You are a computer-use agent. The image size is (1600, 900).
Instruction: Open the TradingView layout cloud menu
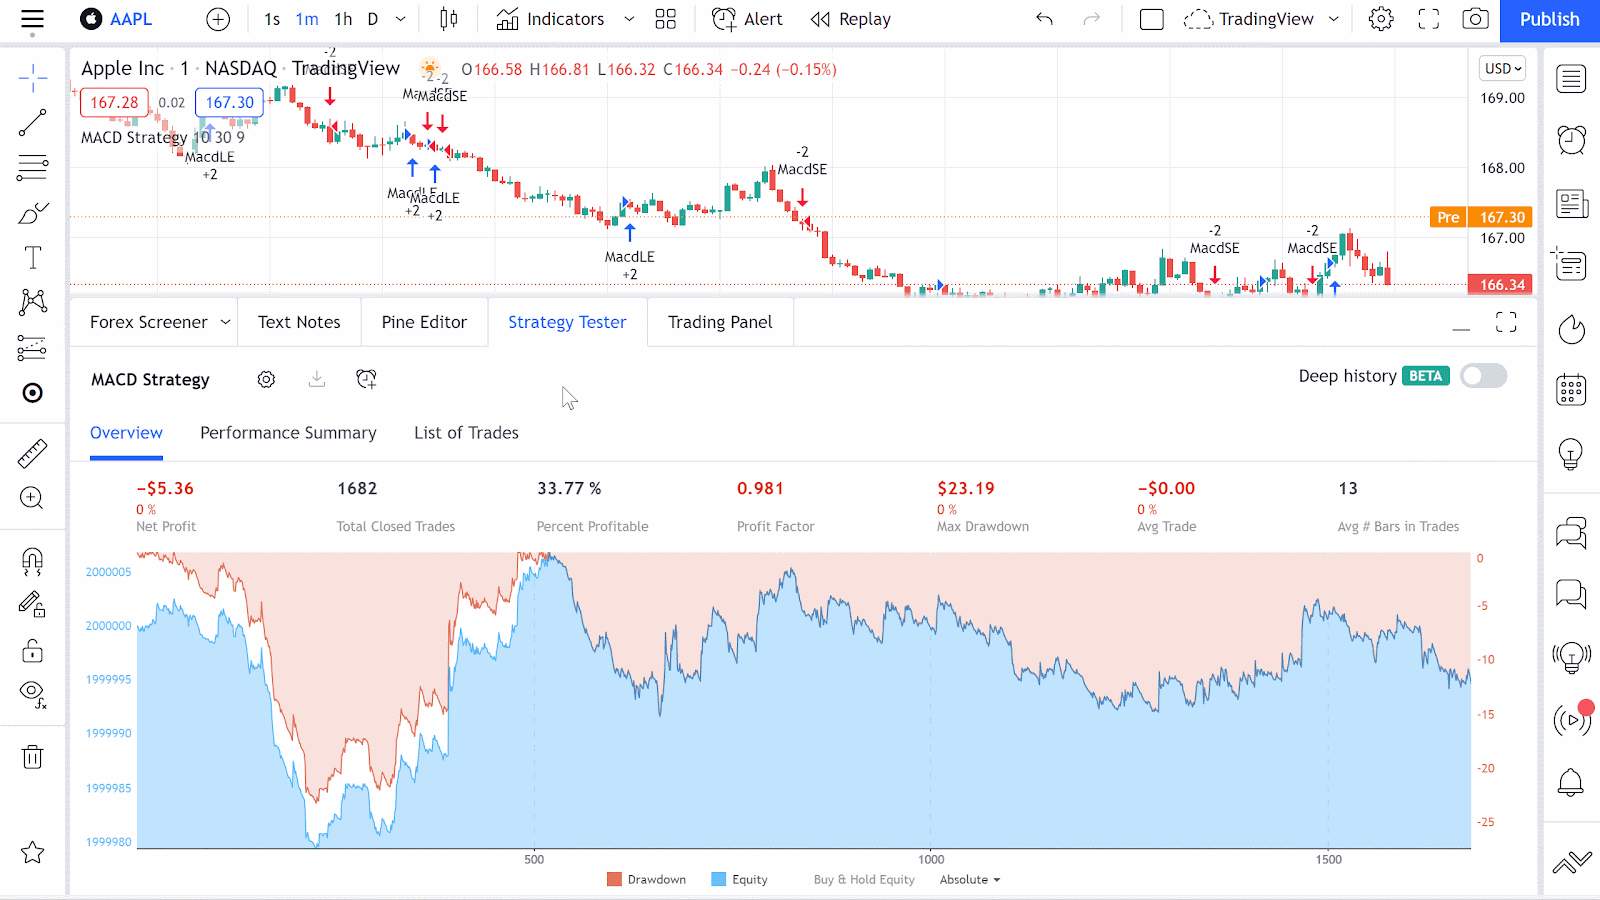[1249, 19]
